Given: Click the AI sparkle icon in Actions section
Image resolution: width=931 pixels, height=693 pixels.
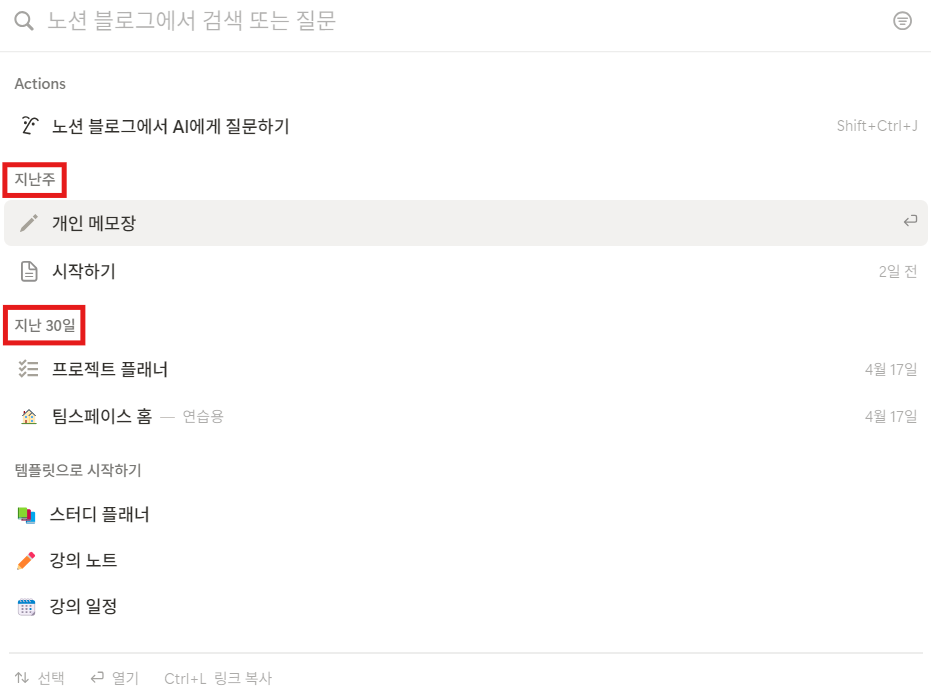Looking at the screenshot, I should click(28, 125).
